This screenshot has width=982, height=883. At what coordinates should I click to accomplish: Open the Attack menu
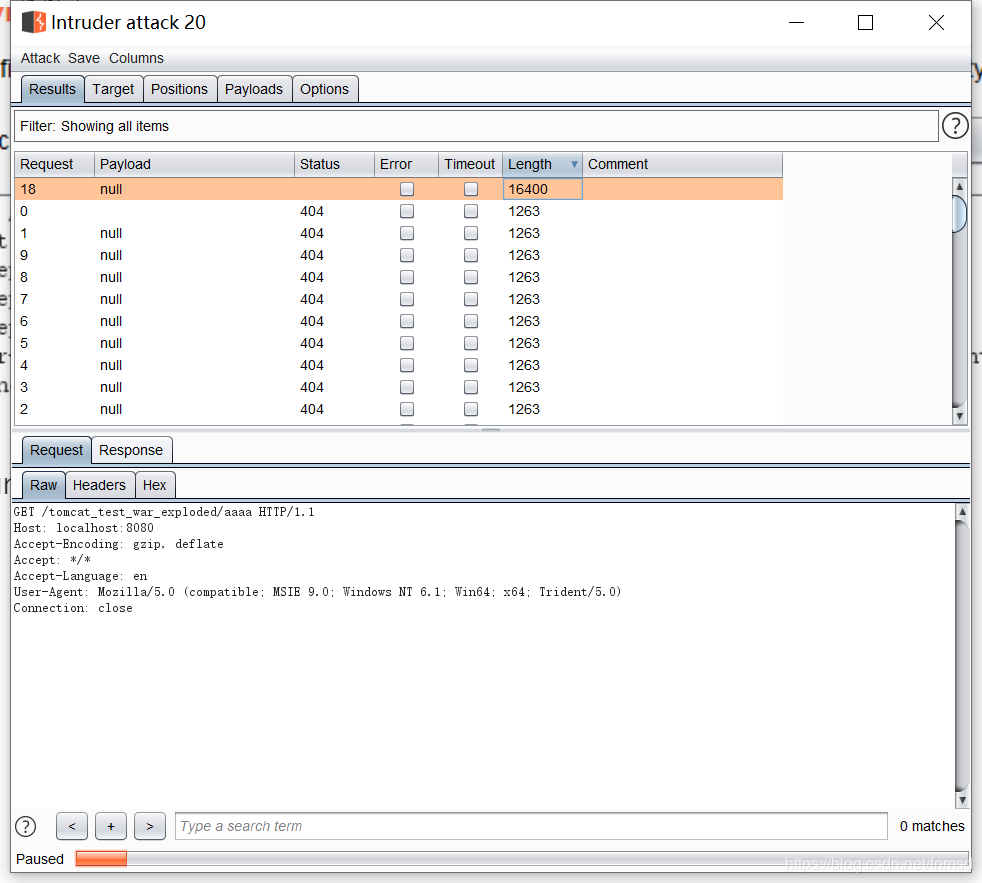(x=40, y=58)
